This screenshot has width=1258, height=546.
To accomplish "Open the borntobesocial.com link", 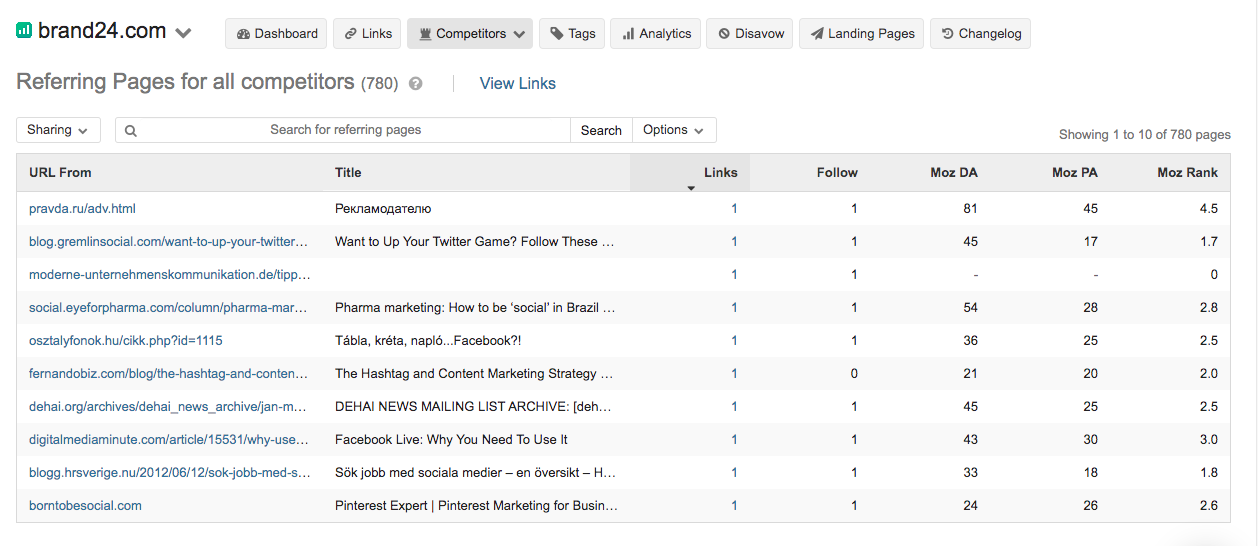I will (x=85, y=506).
